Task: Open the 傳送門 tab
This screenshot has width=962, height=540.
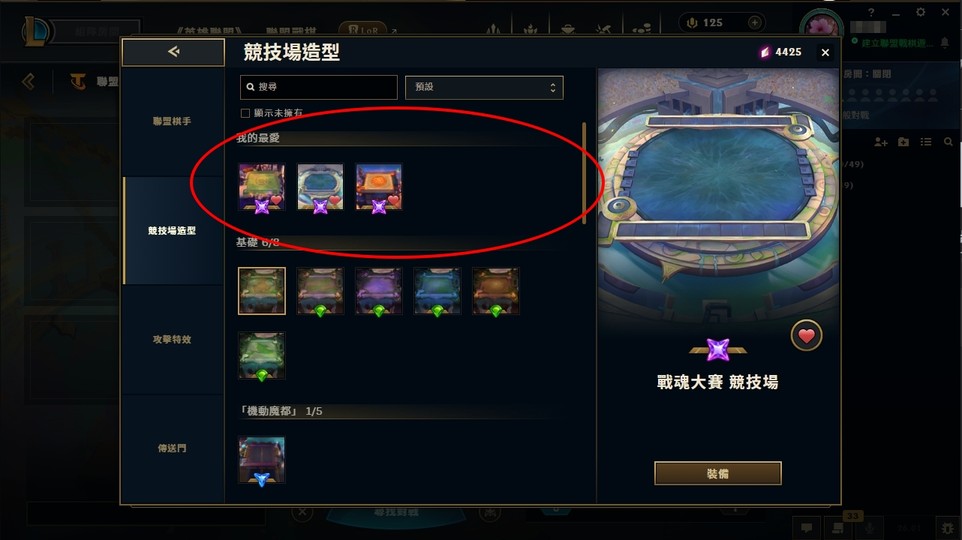Action: click(x=172, y=448)
